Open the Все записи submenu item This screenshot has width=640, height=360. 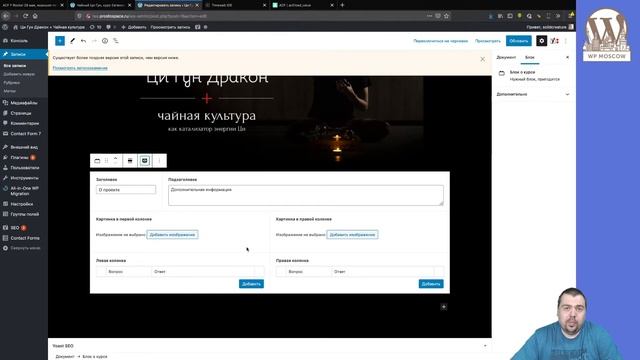(x=15, y=66)
